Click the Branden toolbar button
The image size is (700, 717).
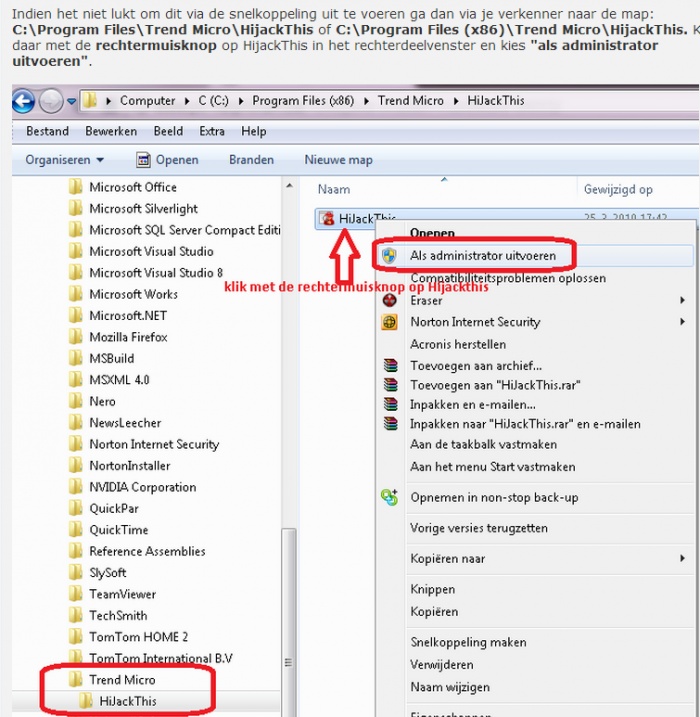251,160
